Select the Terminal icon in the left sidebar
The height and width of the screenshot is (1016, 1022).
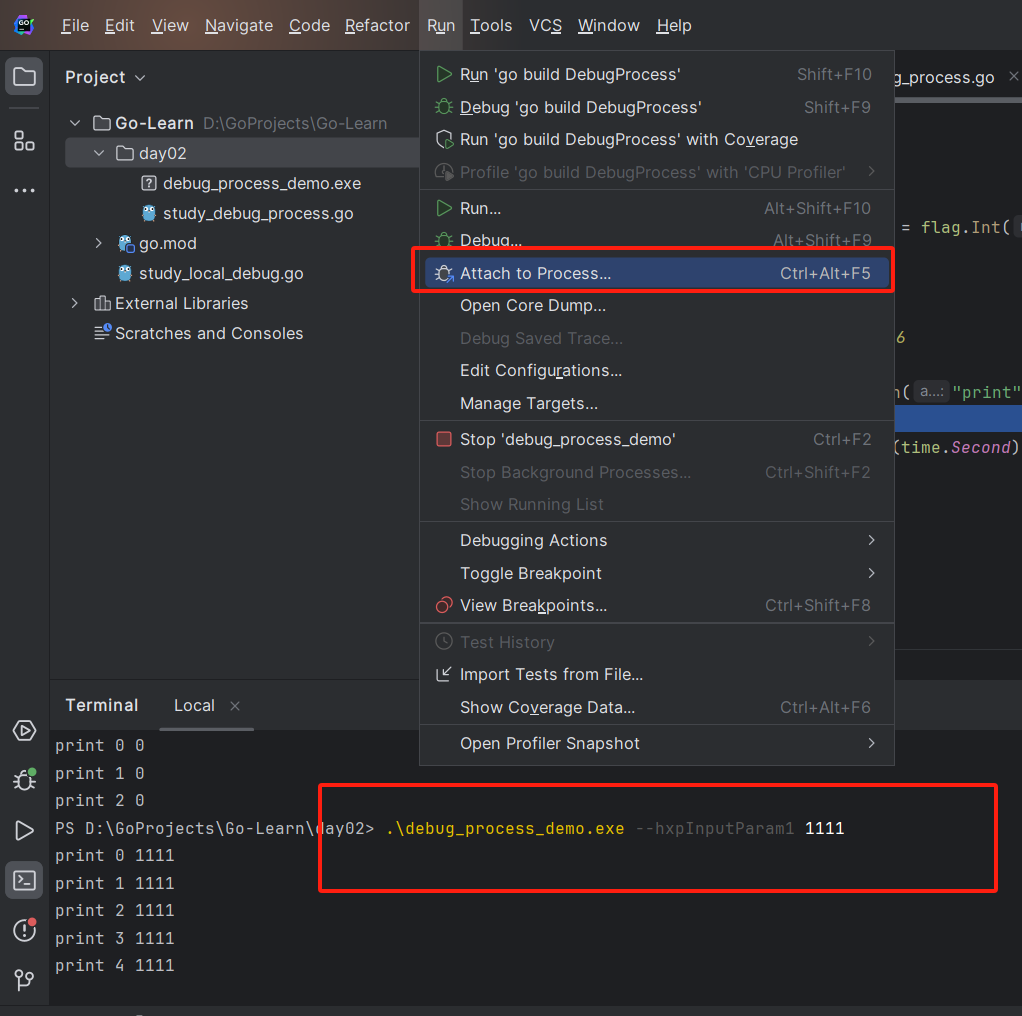24,880
